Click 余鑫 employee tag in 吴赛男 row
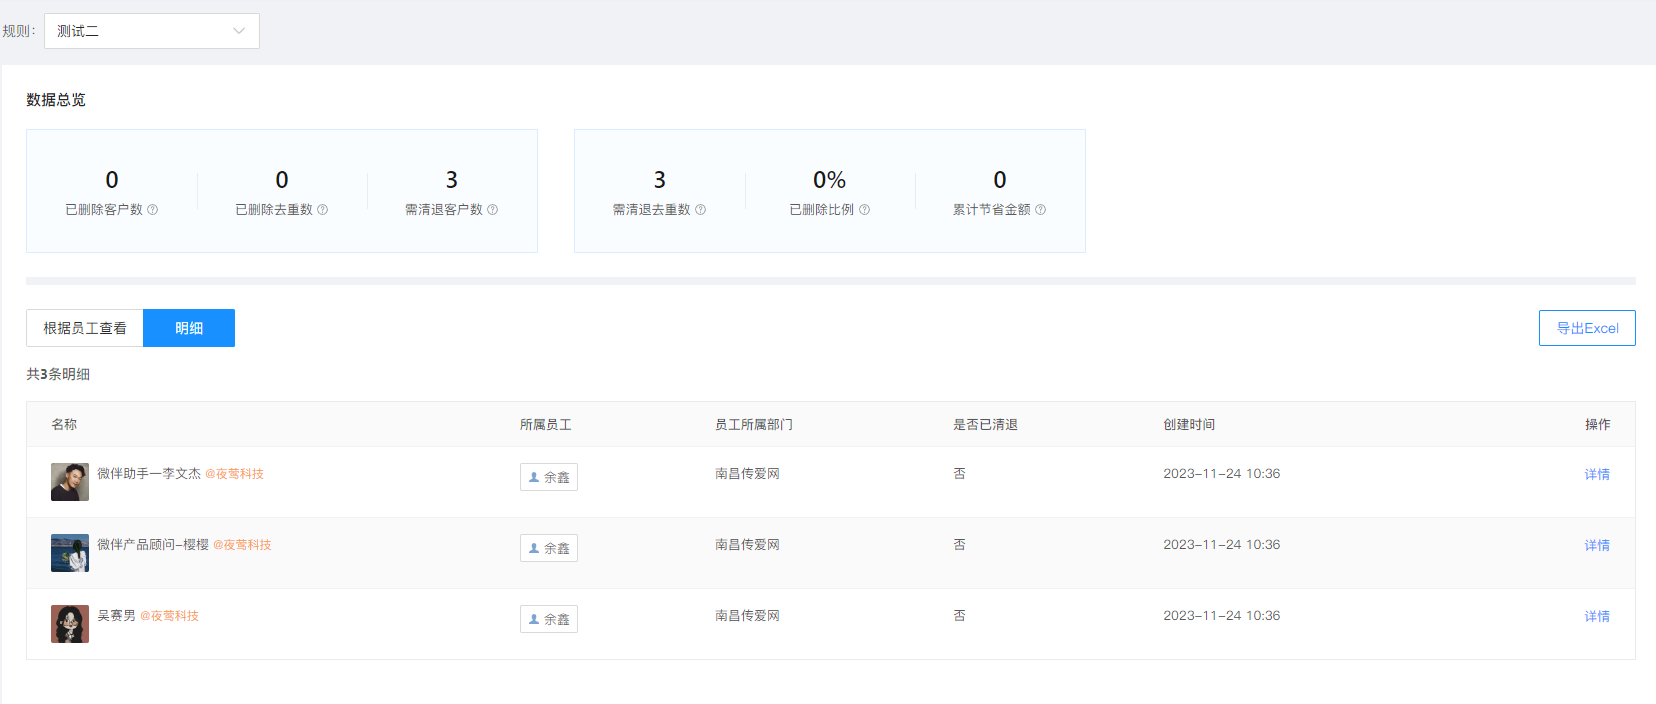Screen dimensions: 1656x704 pyautogui.click(x=549, y=620)
